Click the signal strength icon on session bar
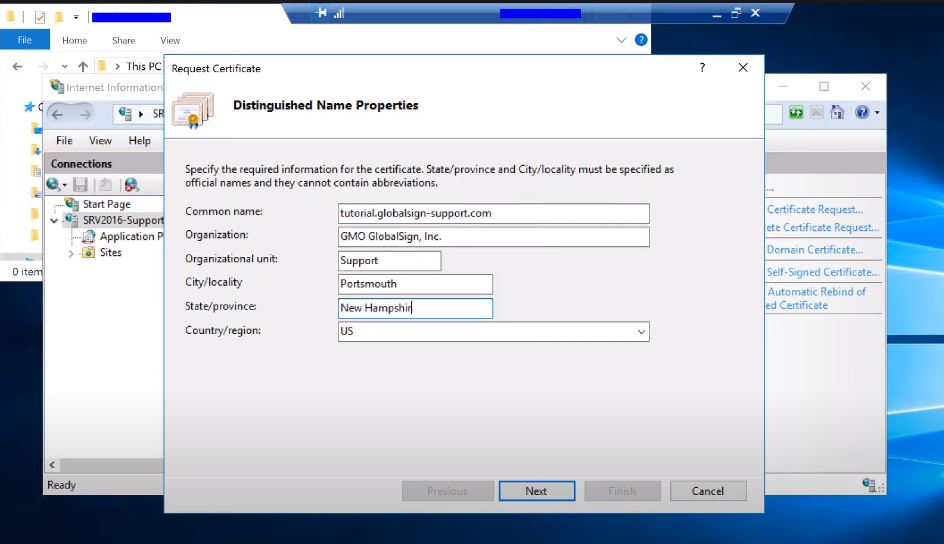Image resolution: width=944 pixels, height=544 pixels. [339, 13]
